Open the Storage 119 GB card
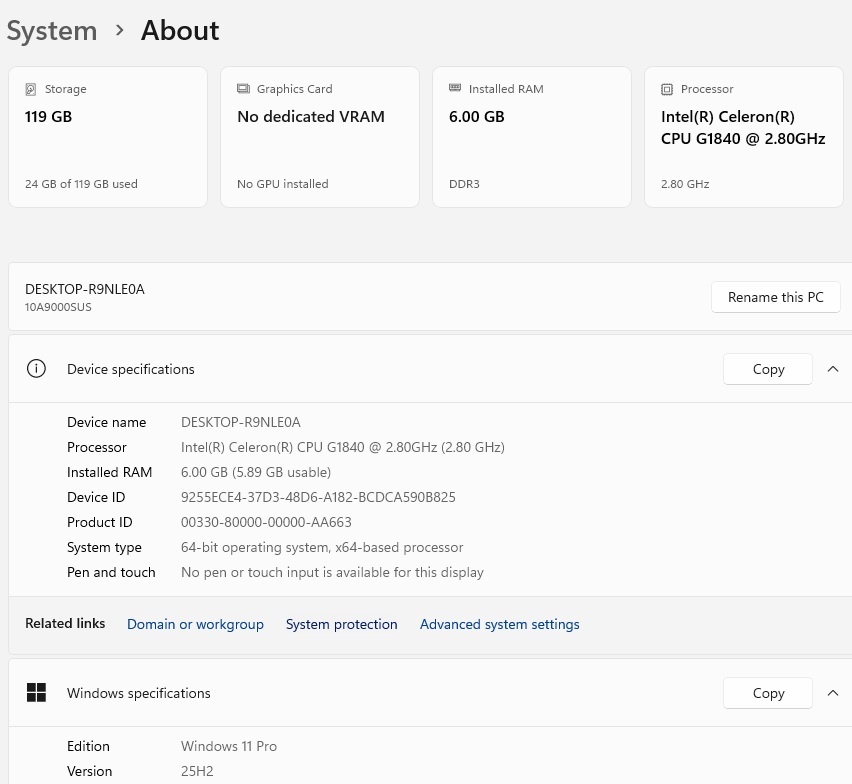Image resolution: width=852 pixels, height=784 pixels. [x=108, y=137]
